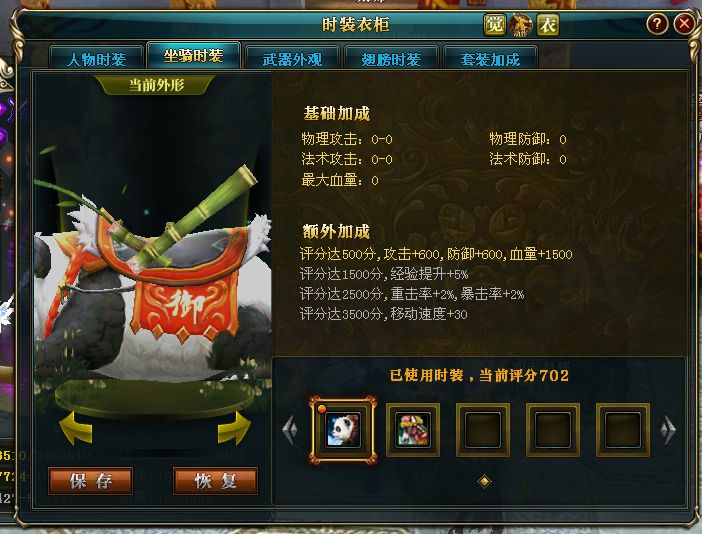Switch to 武器外观 tab

(292, 58)
